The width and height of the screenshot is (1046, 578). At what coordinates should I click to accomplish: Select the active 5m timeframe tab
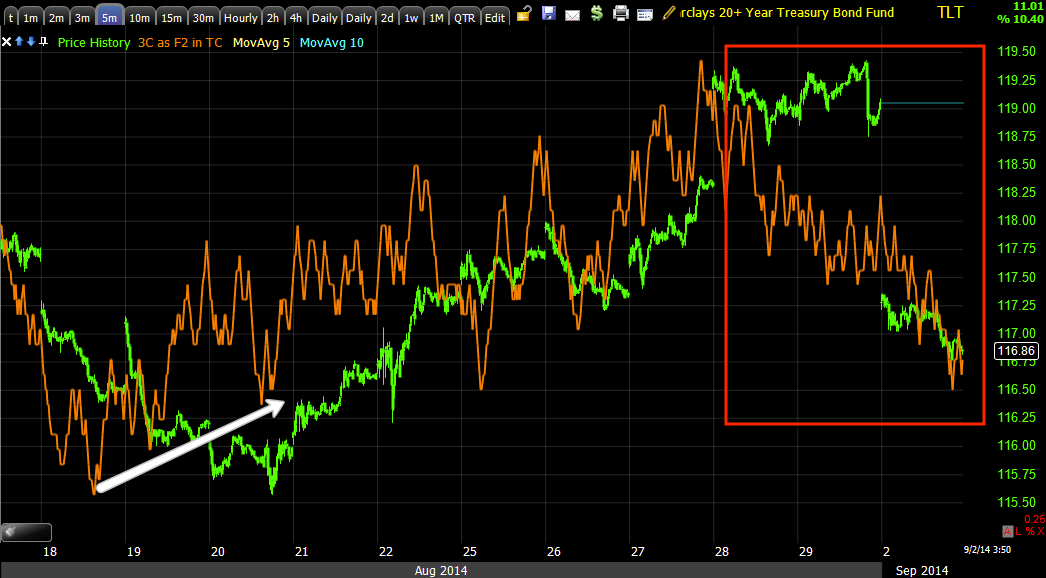[x=109, y=17]
